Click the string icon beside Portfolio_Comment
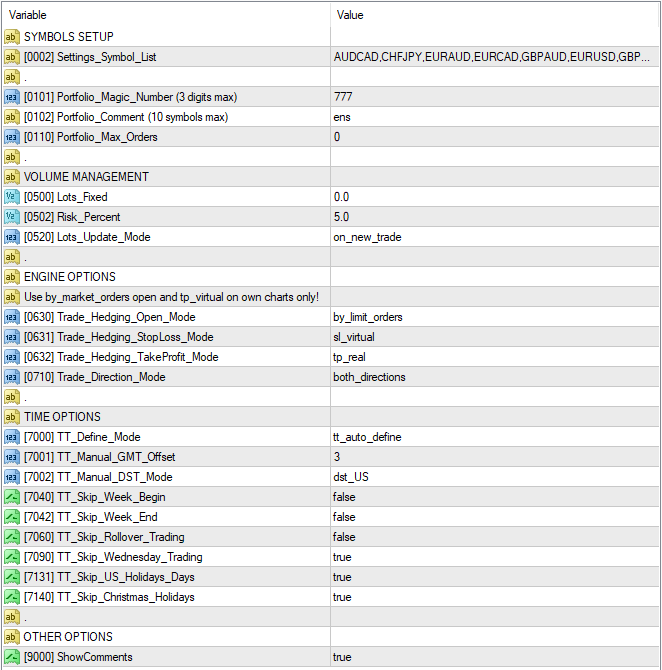Screen dimensions: 662x670 click(x=12, y=117)
